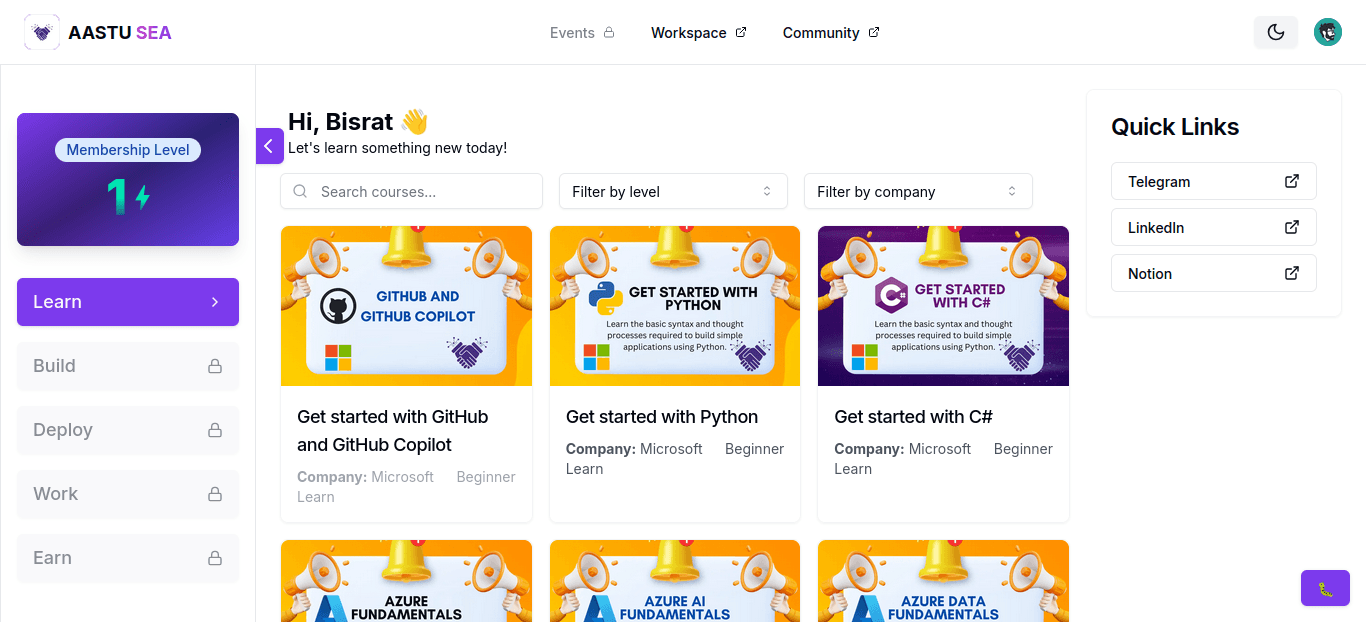This screenshot has height=622, width=1366.
Task: Click the lock icon on Work
Action: click(215, 494)
